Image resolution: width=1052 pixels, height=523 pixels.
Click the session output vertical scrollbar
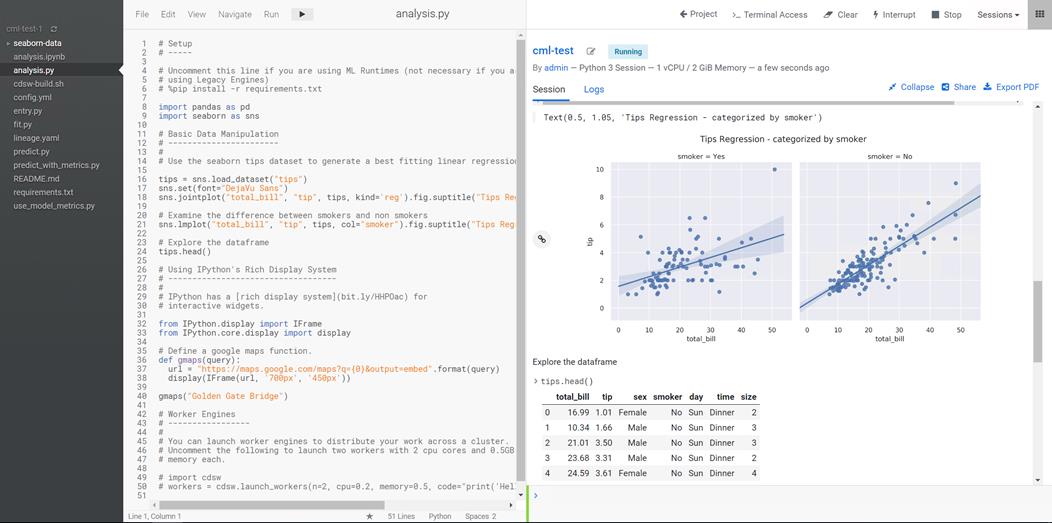tap(1037, 321)
